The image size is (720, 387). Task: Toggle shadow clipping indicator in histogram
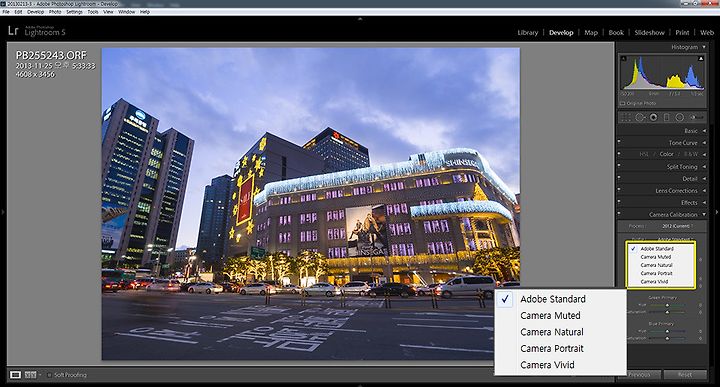pyautogui.click(x=624, y=58)
